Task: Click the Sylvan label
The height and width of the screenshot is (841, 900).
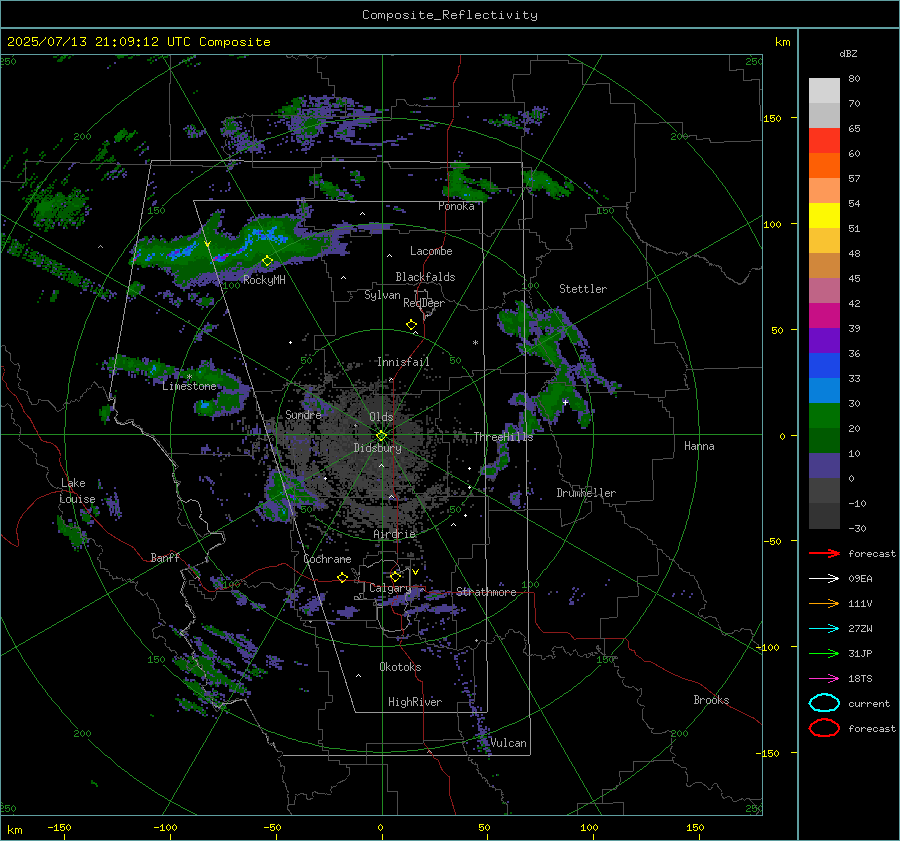Action: click(x=382, y=295)
